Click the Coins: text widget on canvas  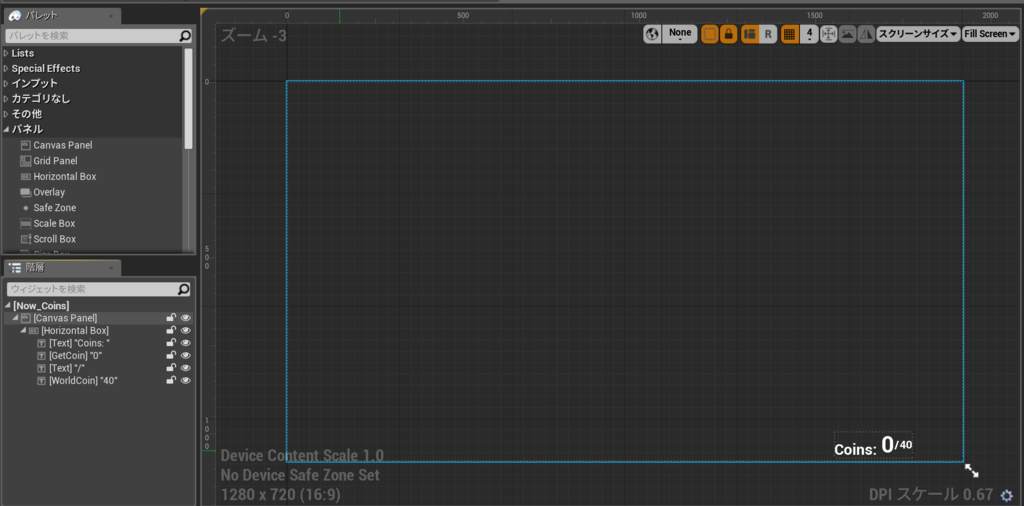(x=855, y=450)
